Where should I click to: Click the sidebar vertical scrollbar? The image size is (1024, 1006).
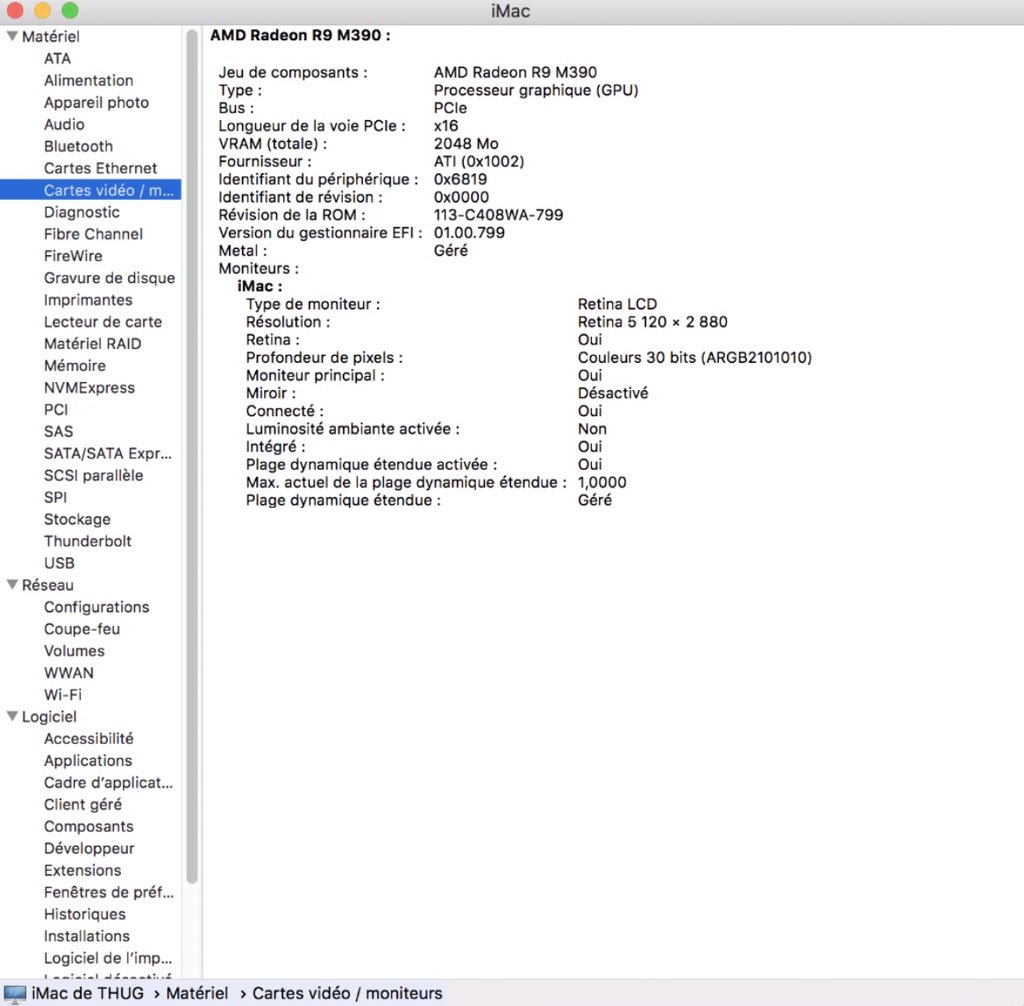tap(191, 457)
